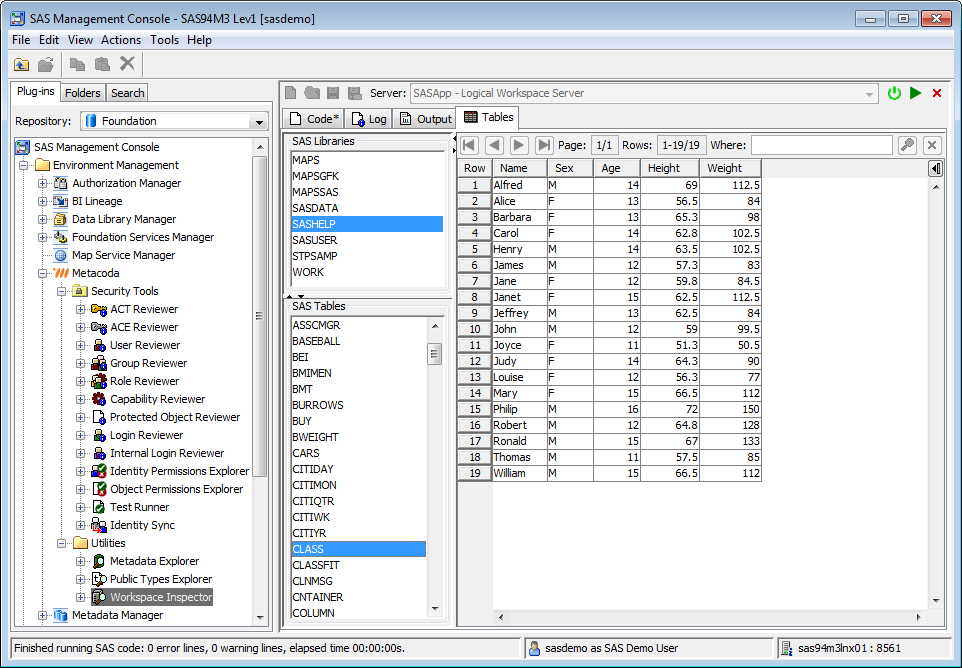
Task: Click the Name column header
Action: (520, 168)
